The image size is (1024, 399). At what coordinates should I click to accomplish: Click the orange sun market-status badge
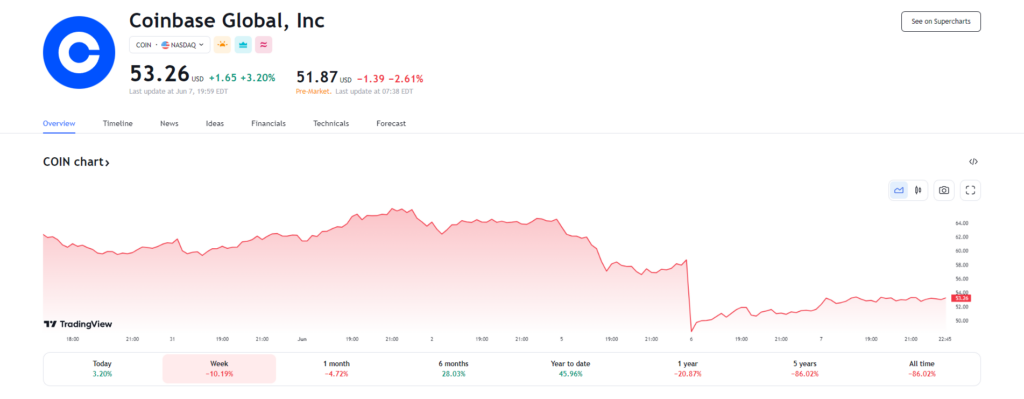pos(223,45)
